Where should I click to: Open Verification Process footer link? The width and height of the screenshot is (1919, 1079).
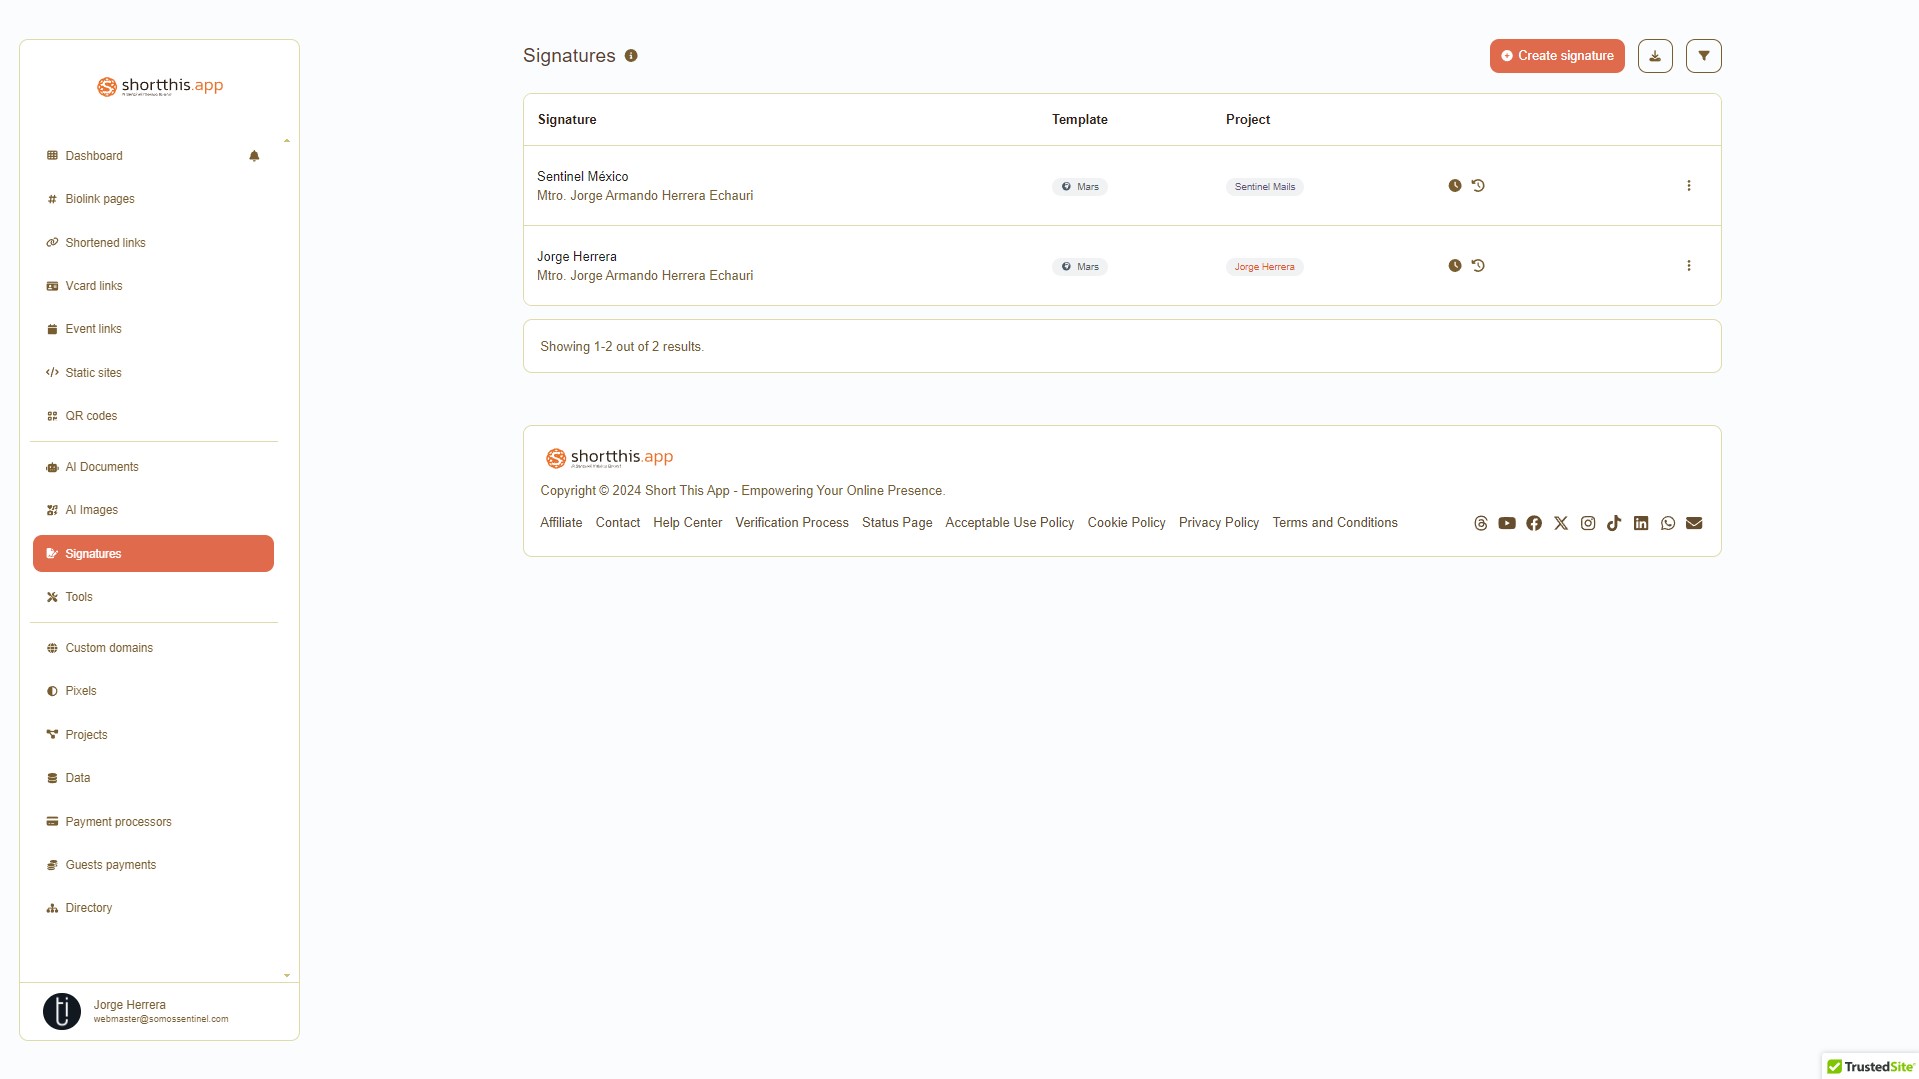[792, 523]
